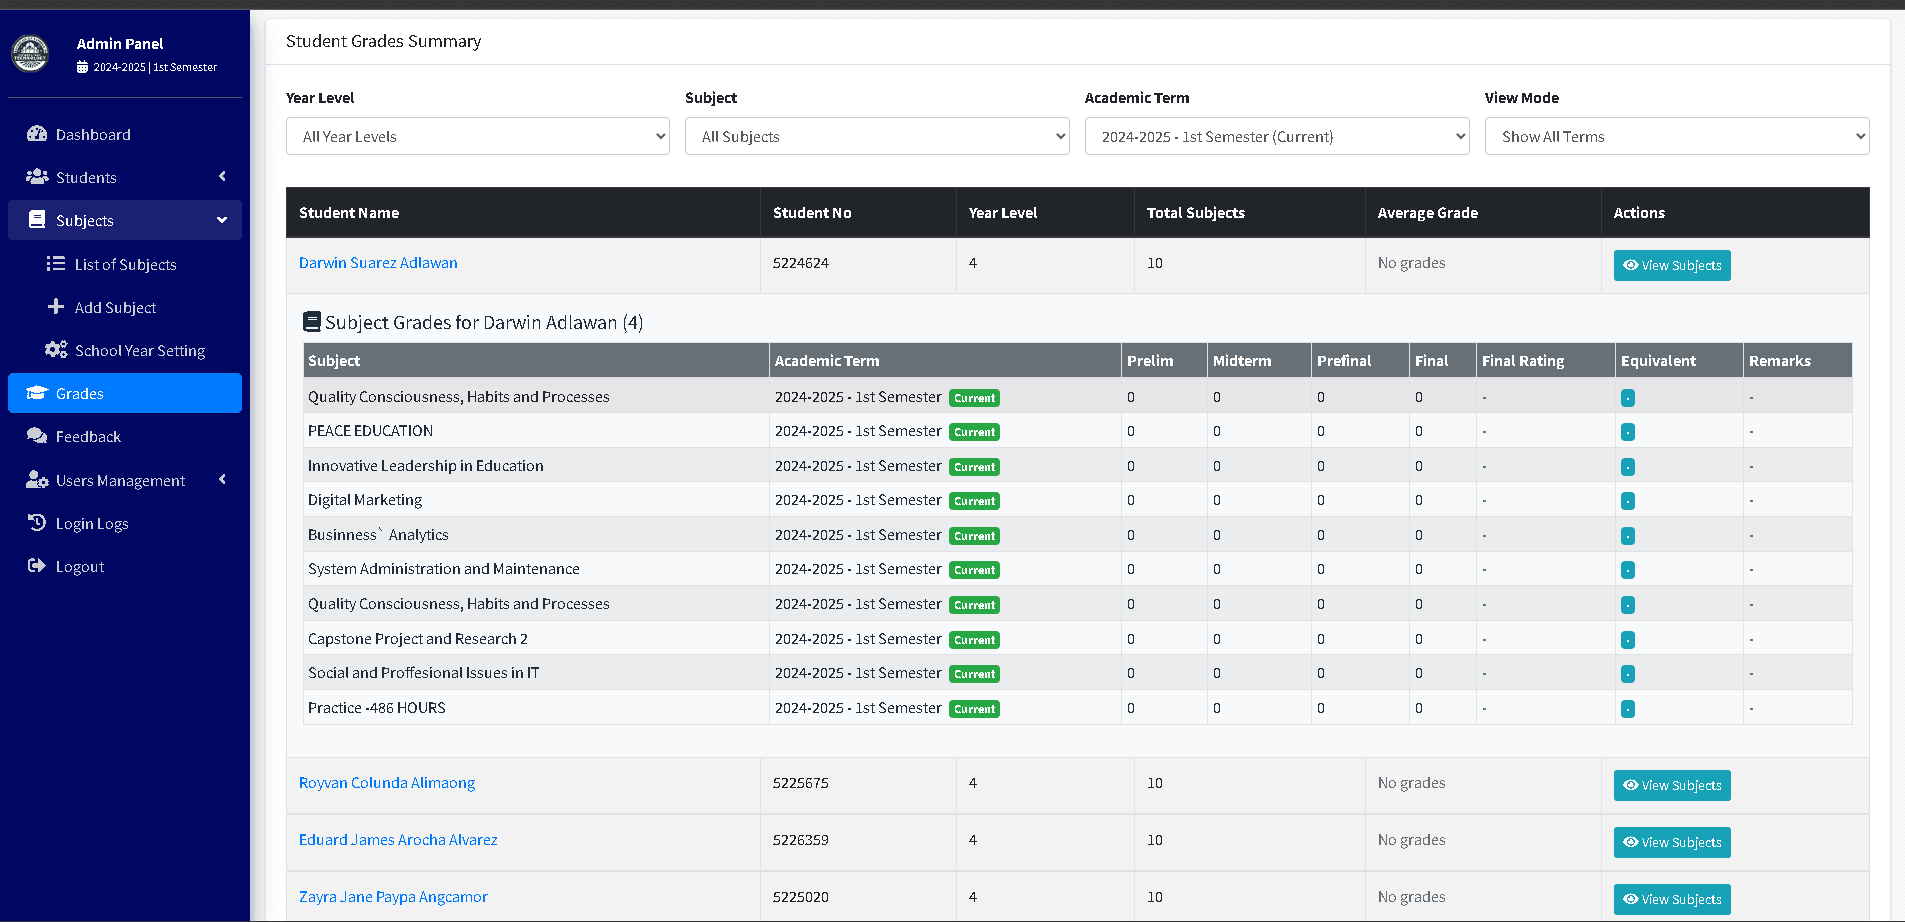
Task: Select School Year Setting in sidebar
Action: 125,350
